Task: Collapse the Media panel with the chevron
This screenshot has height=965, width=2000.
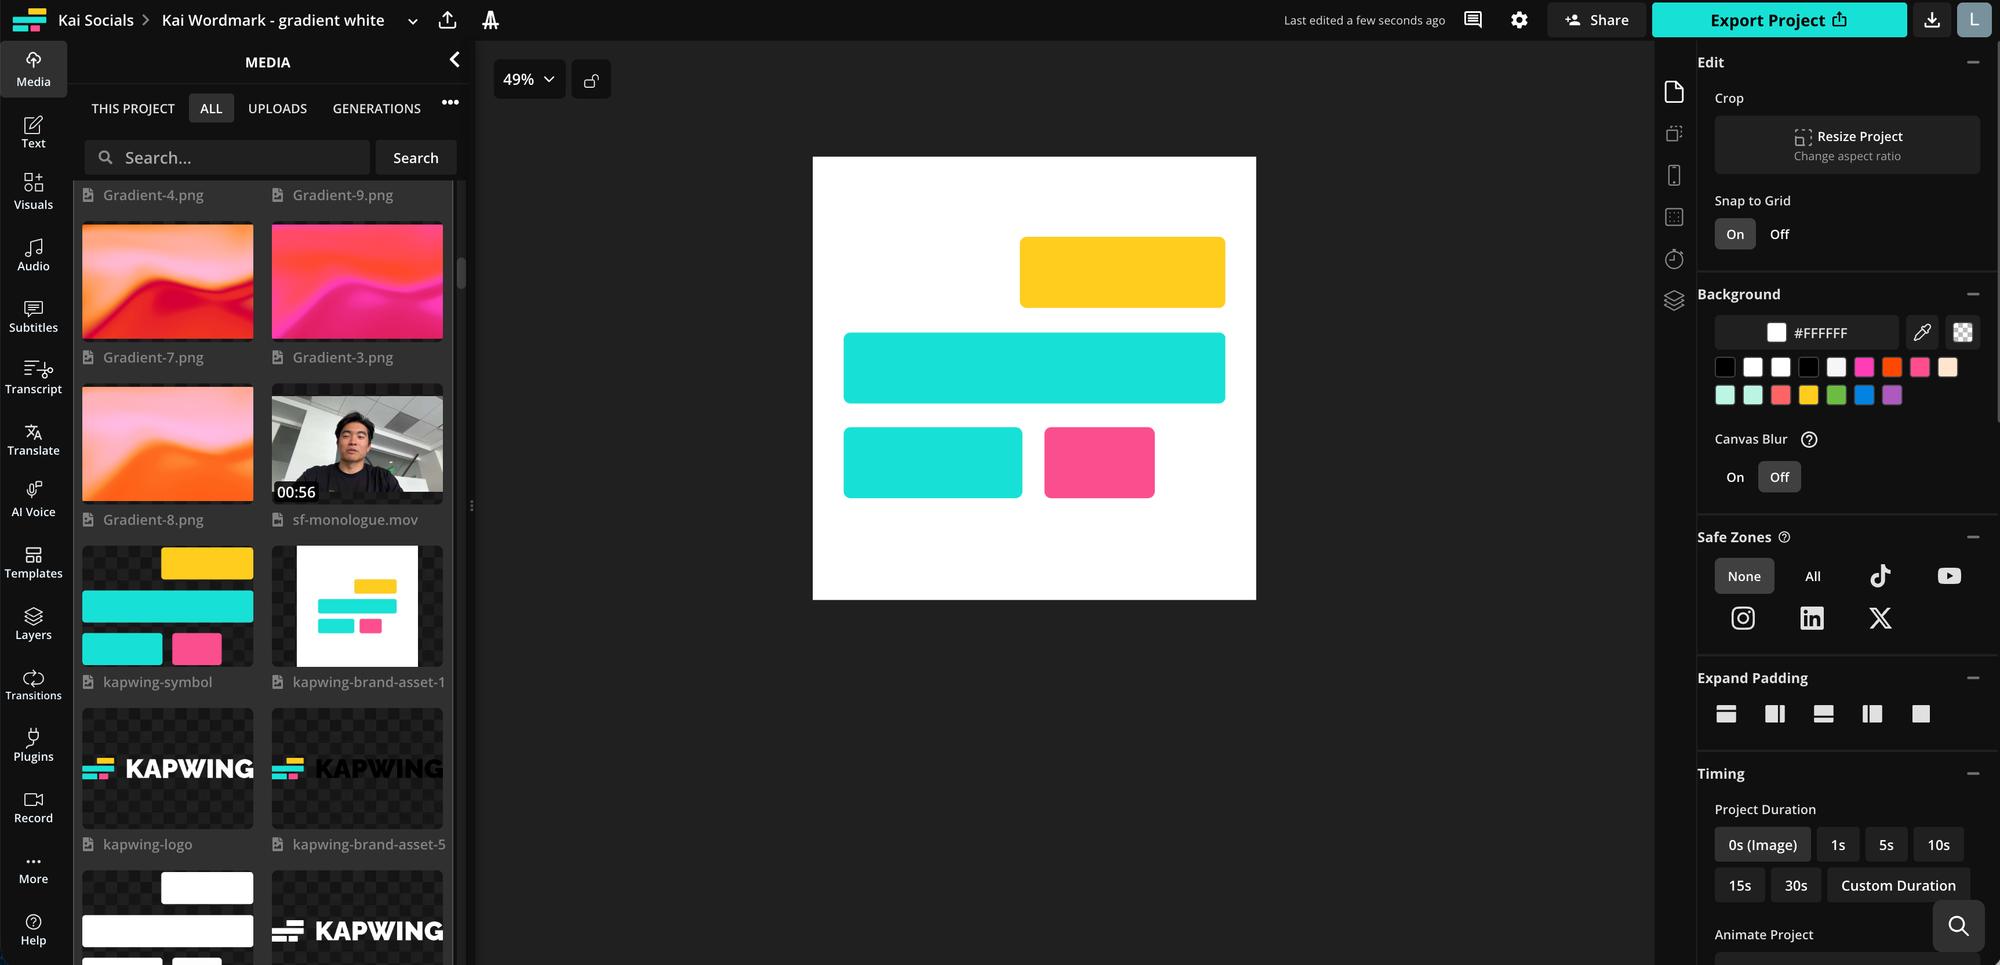Action: tap(454, 60)
